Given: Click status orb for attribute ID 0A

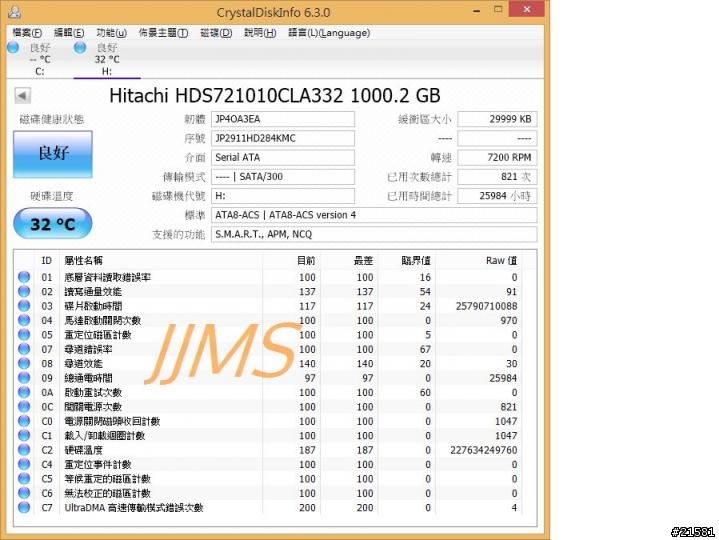Looking at the screenshot, I should (x=24, y=392).
